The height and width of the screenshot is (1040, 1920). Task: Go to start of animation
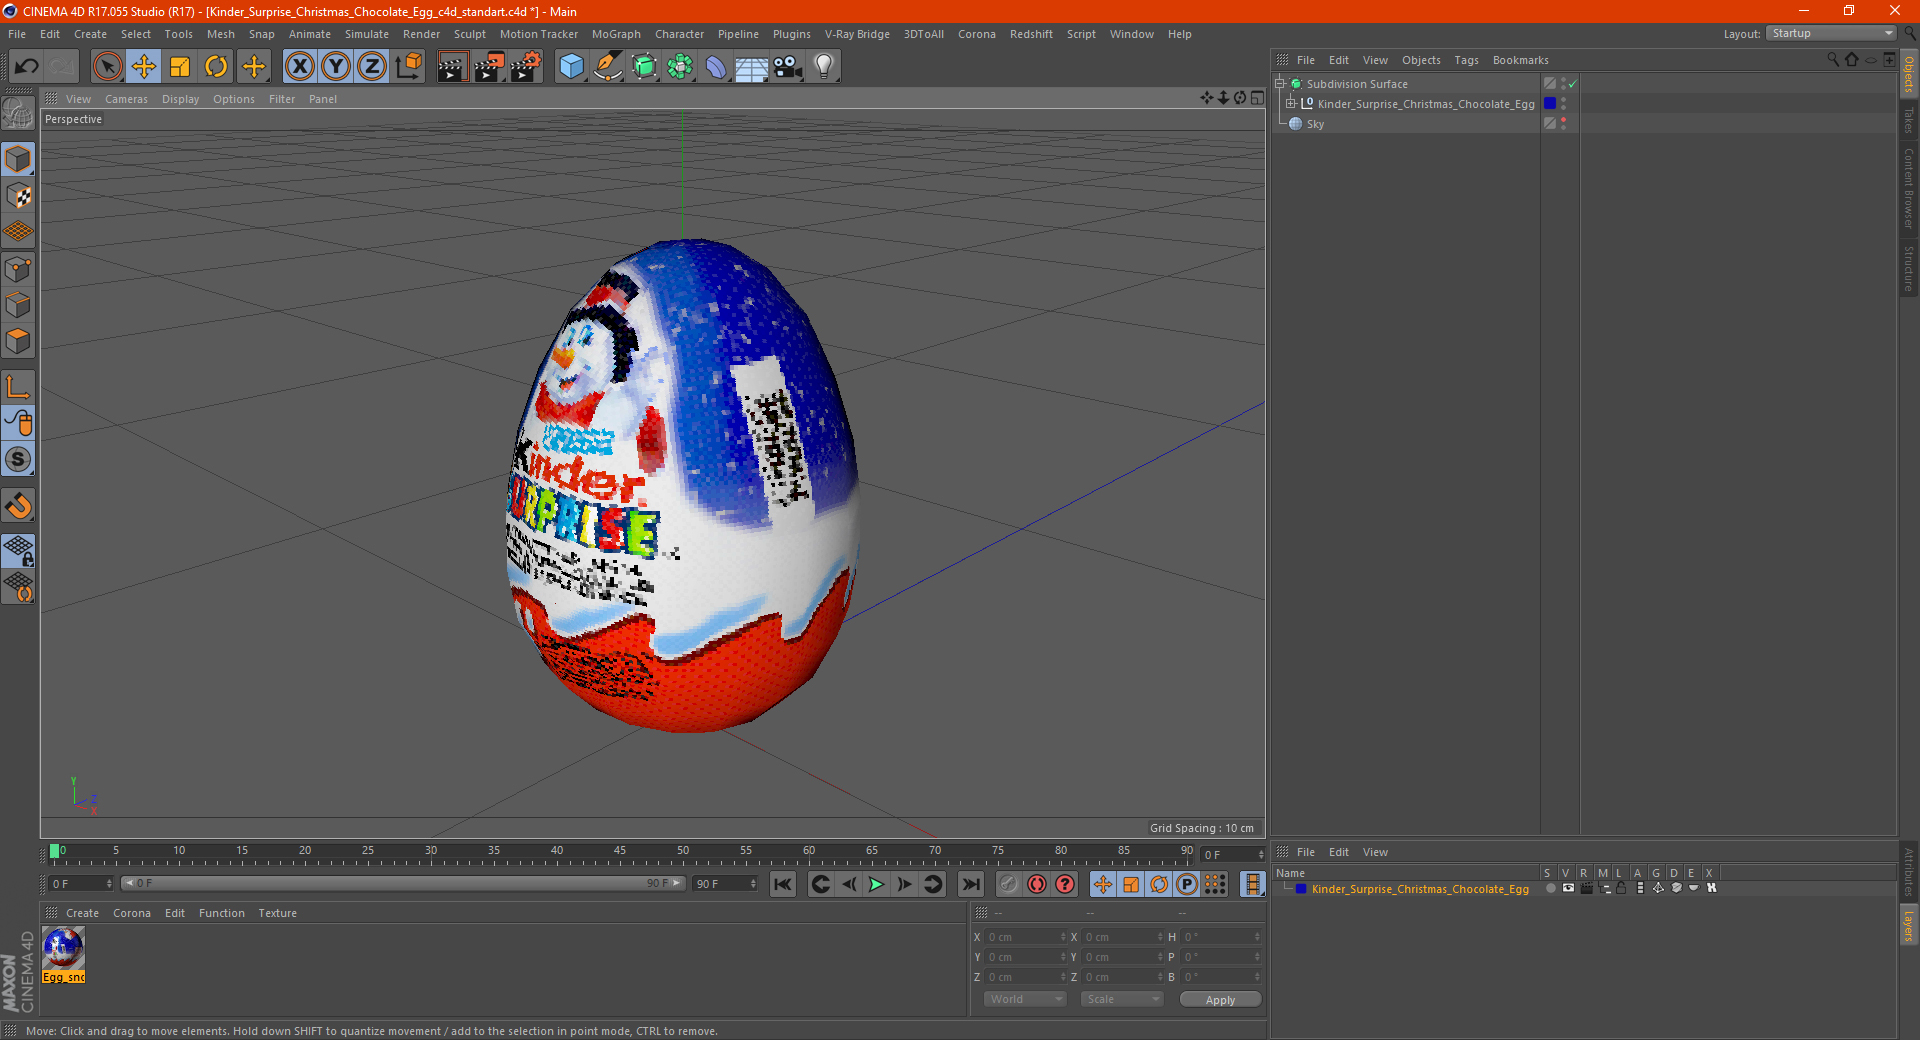tap(783, 884)
